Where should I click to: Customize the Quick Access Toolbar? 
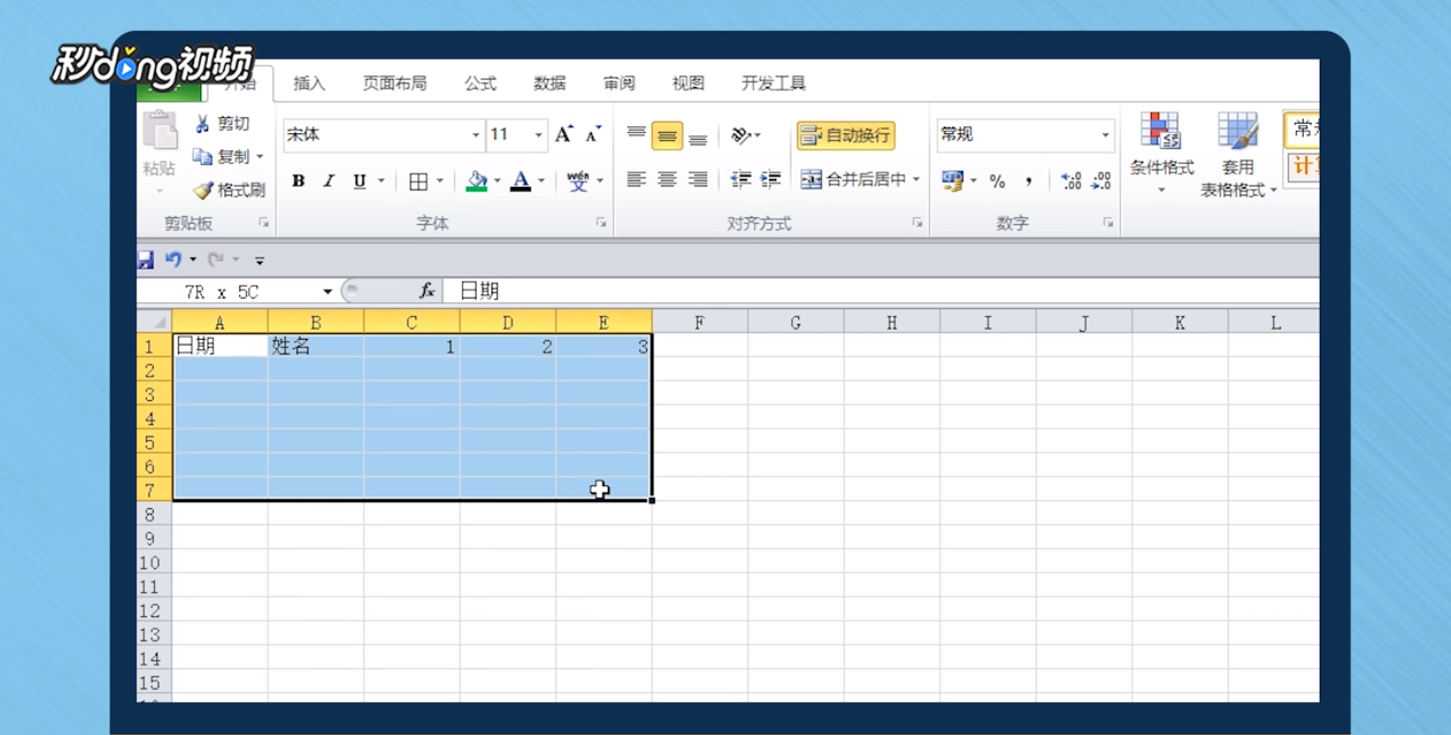point(259,261)
